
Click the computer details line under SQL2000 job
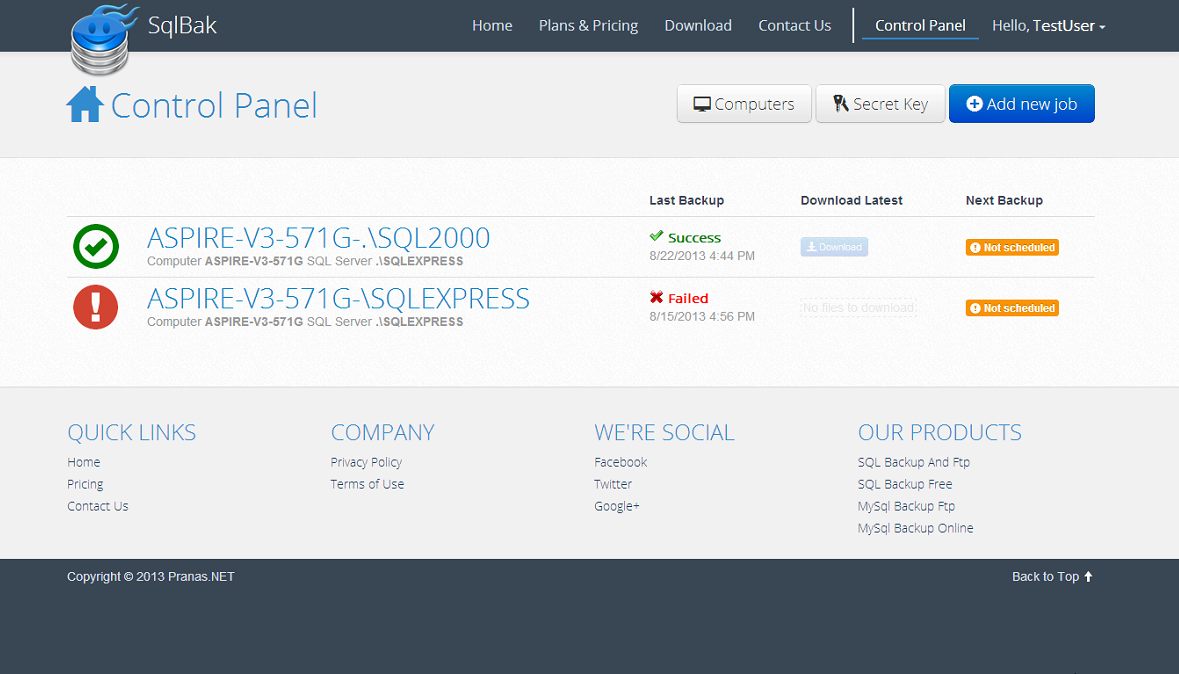pyautogui.click(x=305, y=261)
